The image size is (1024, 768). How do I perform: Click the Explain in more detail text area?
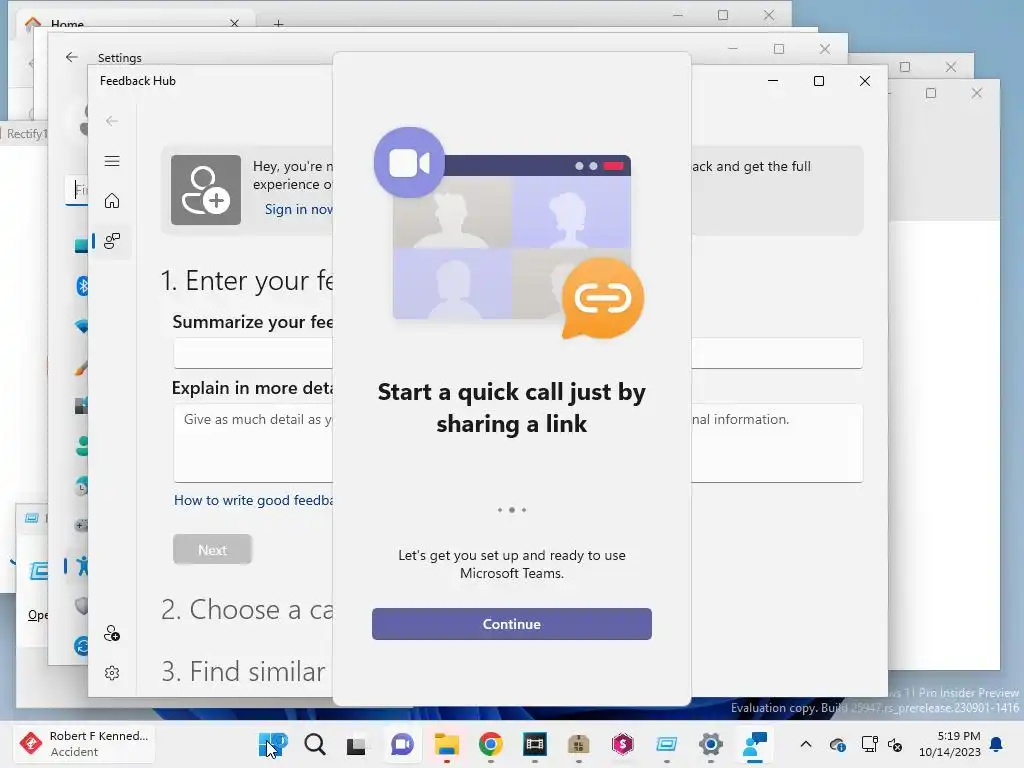point(518,443)
